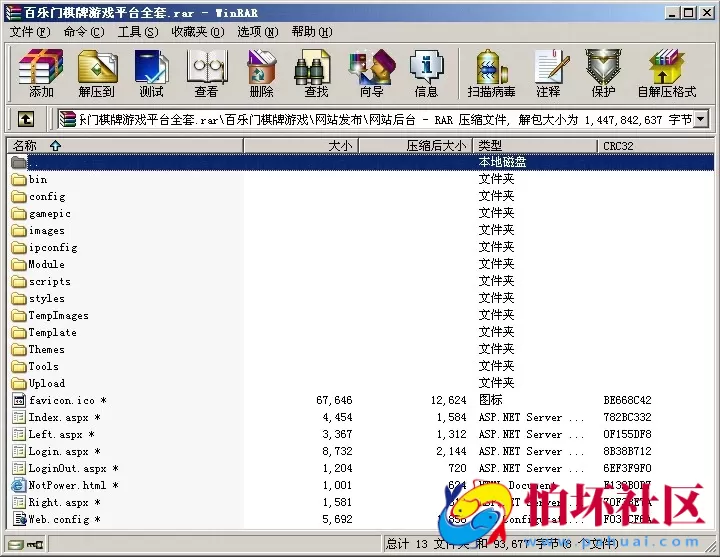Click the Add (添加) toolbar icon
Screen dimensions: 720x557
(41, 73)
